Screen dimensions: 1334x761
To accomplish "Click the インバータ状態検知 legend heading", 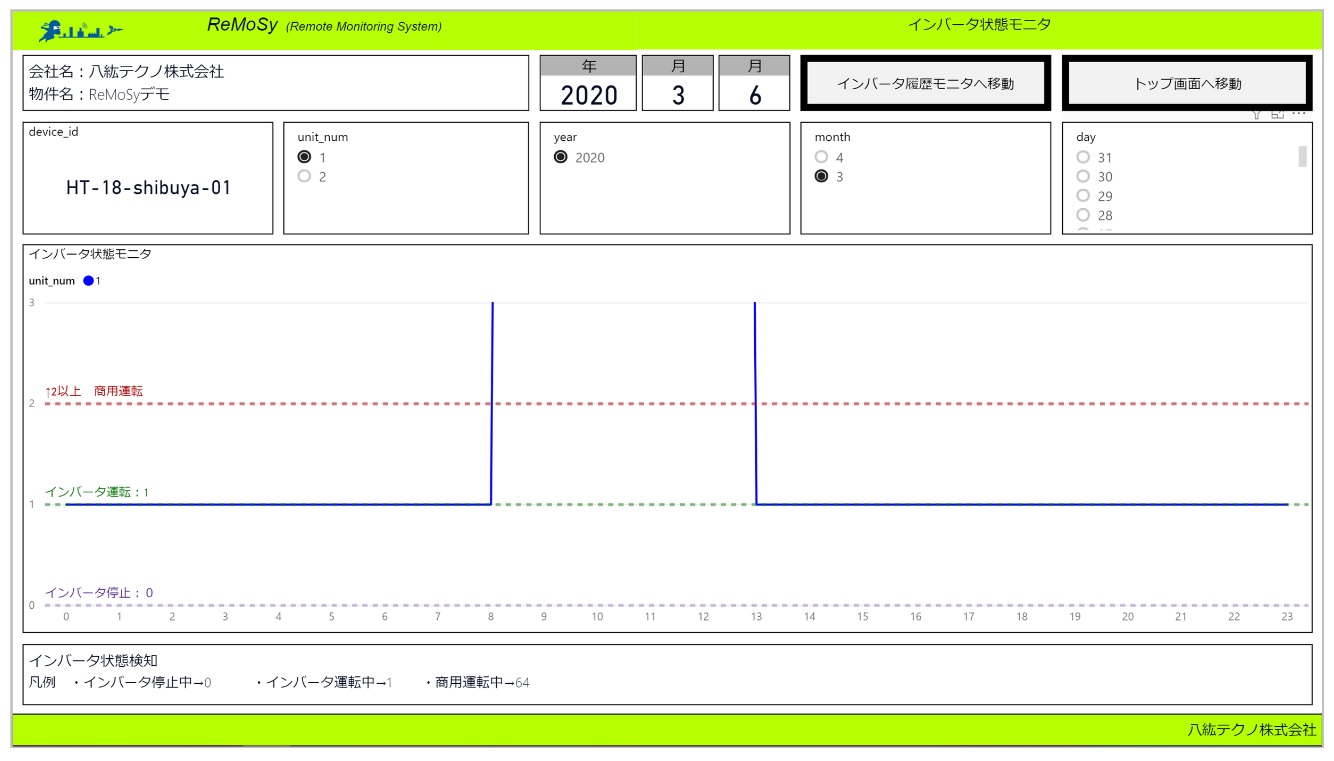I will click(93, 660).
